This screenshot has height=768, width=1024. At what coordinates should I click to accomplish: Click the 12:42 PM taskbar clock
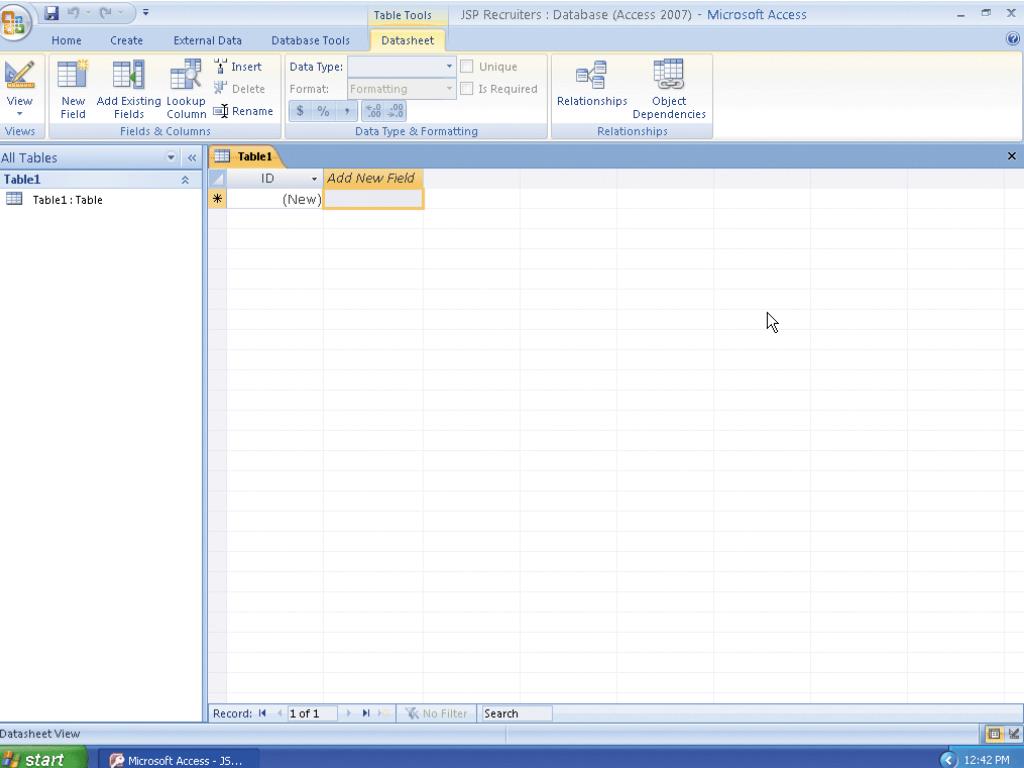tap(986, 760)
